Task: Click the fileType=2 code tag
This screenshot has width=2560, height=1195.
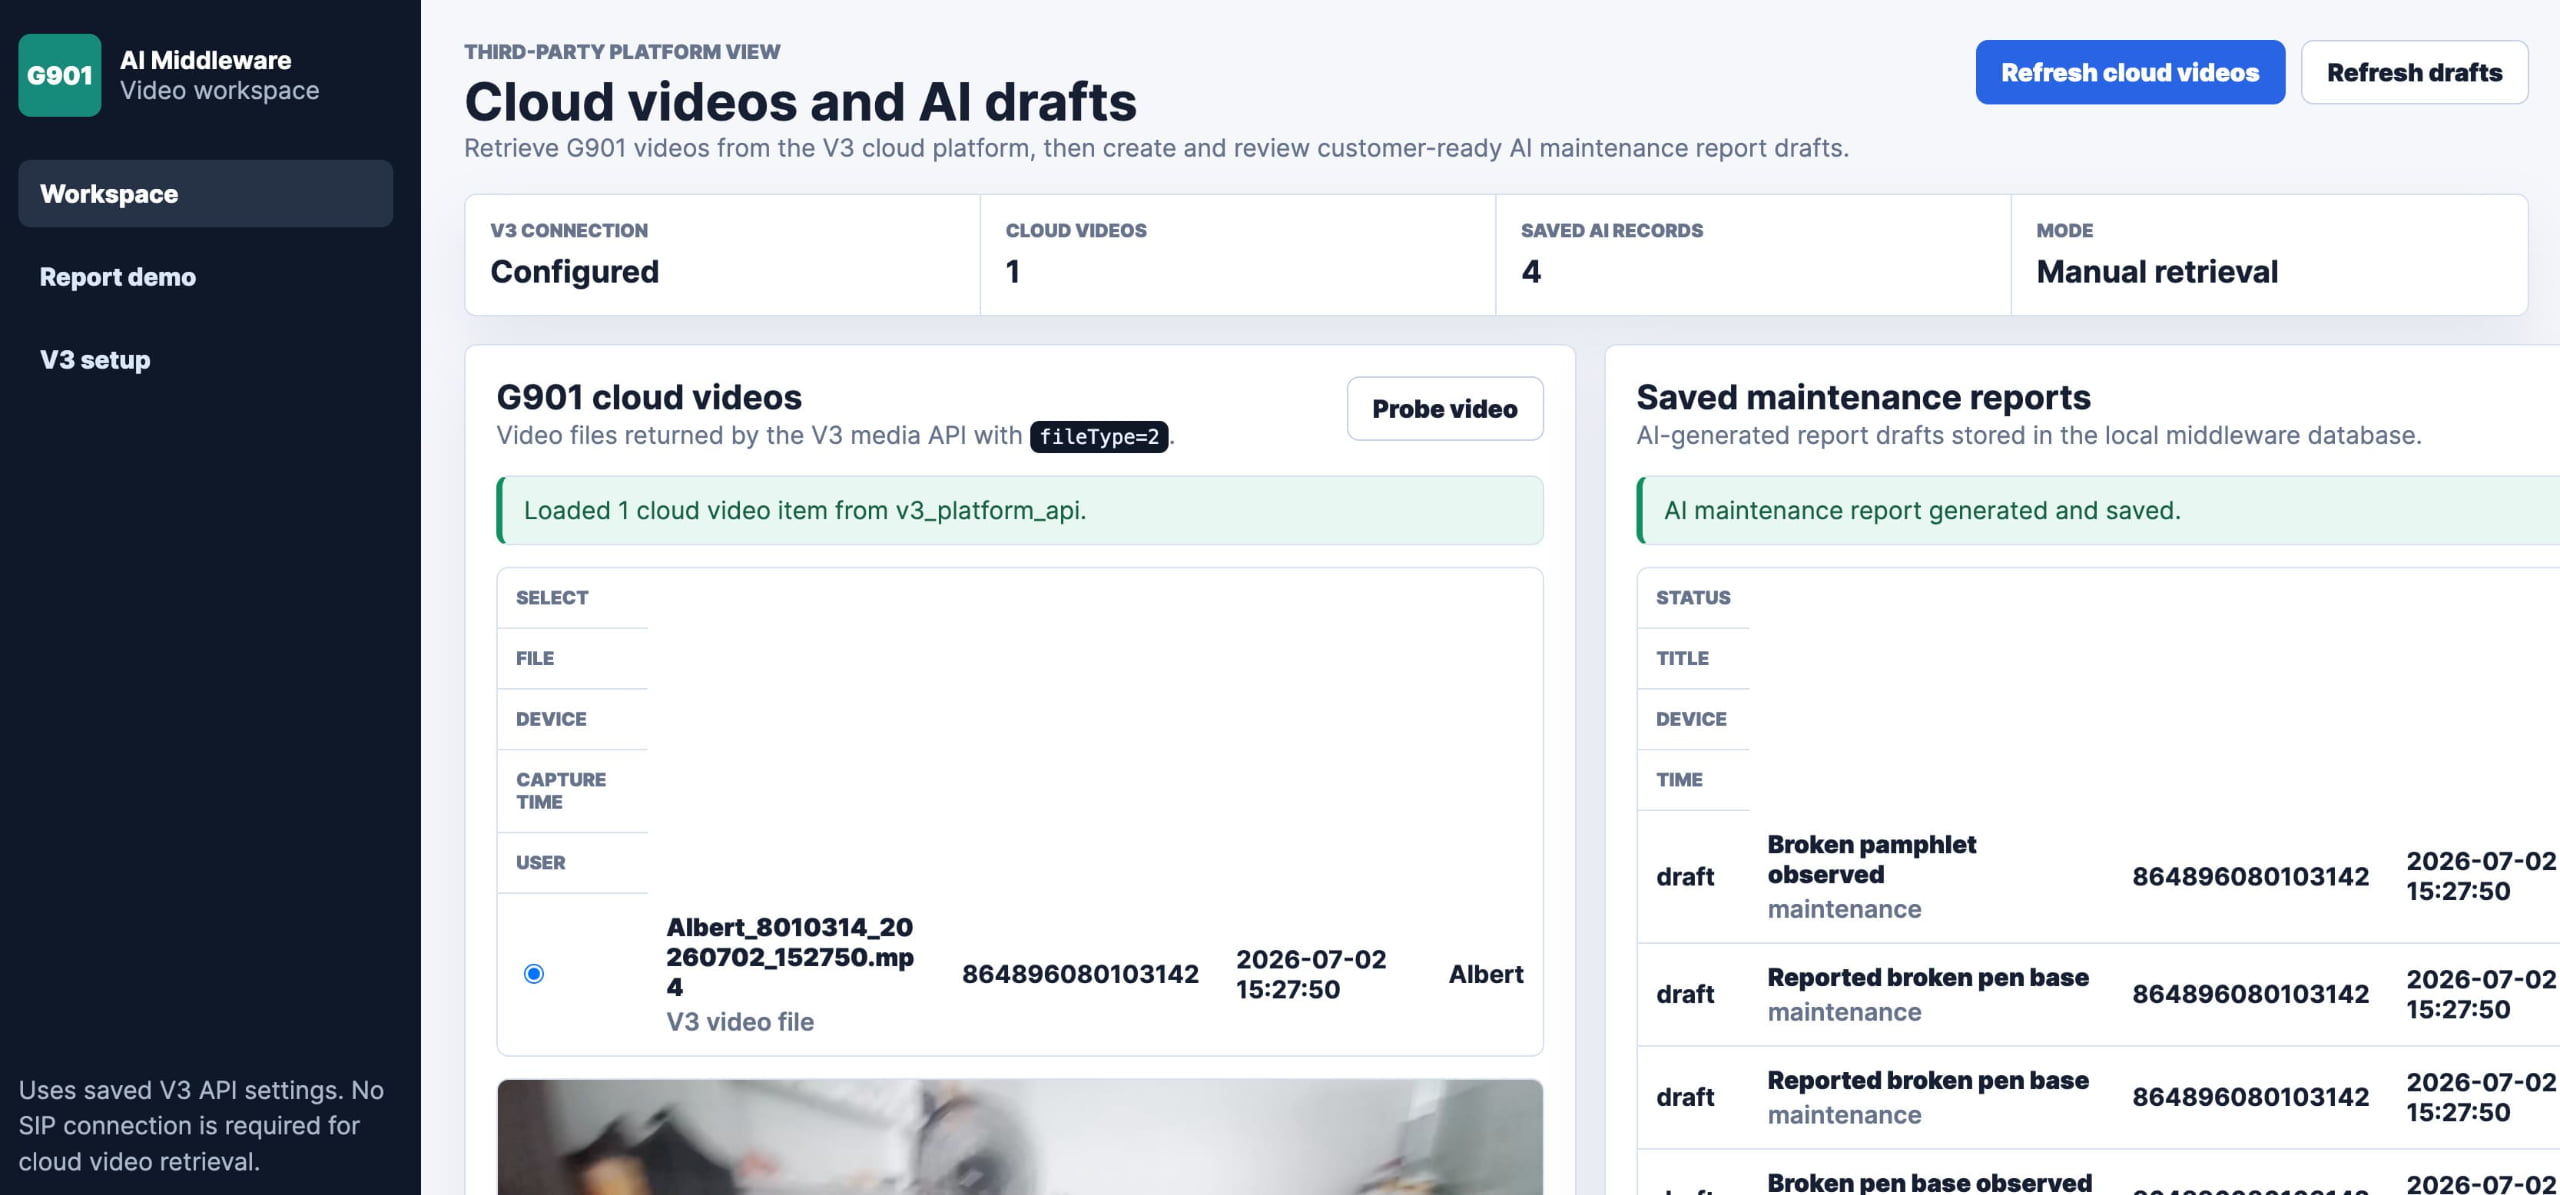Action: pos(1099,437)
